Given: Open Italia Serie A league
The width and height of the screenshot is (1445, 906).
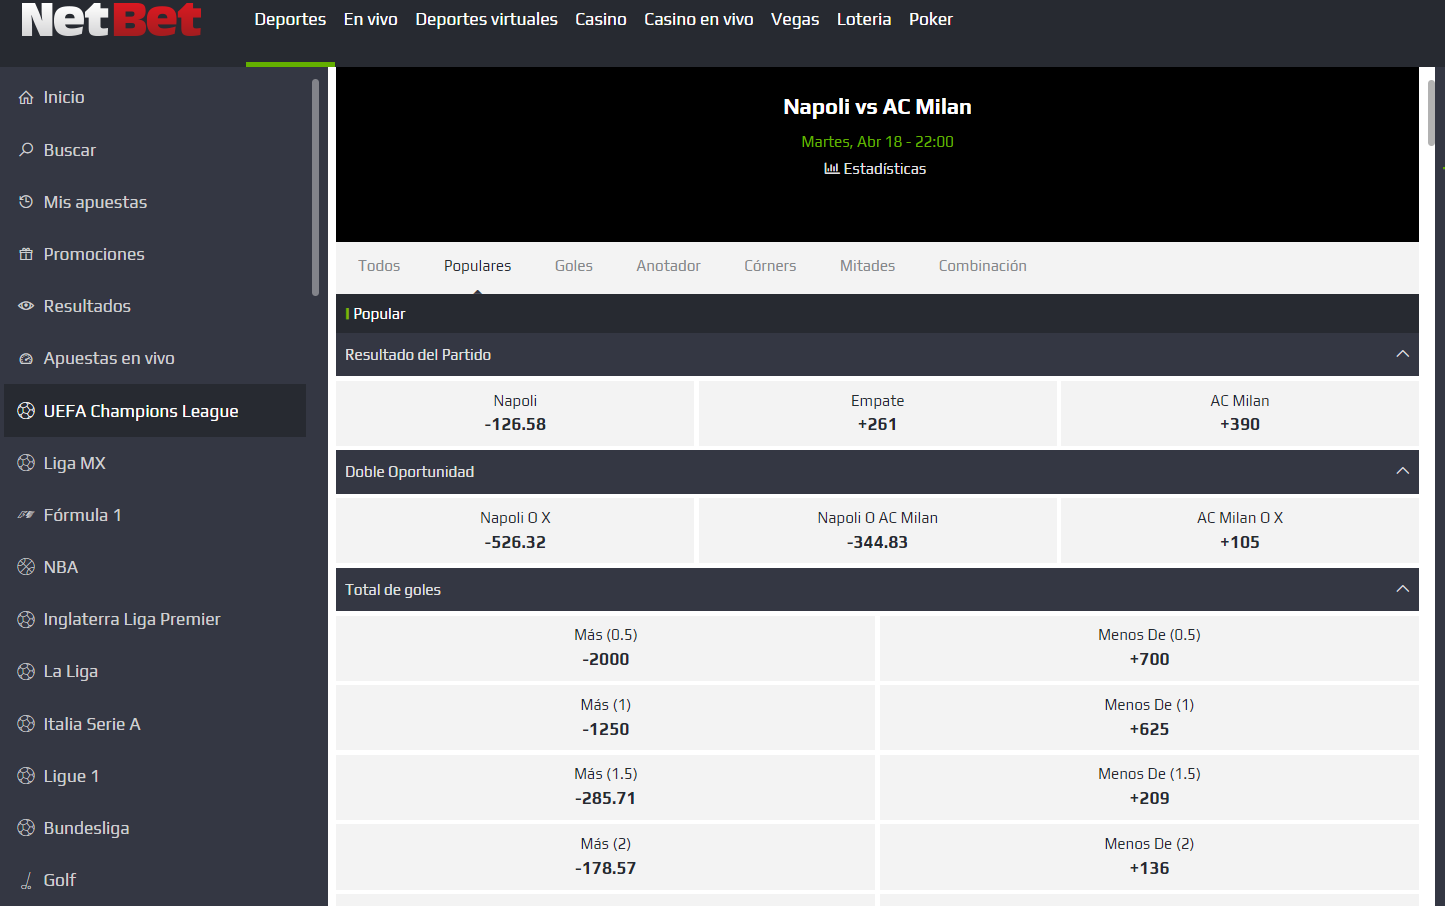Looking at the screenshot, I should click(x=92, y=724).
